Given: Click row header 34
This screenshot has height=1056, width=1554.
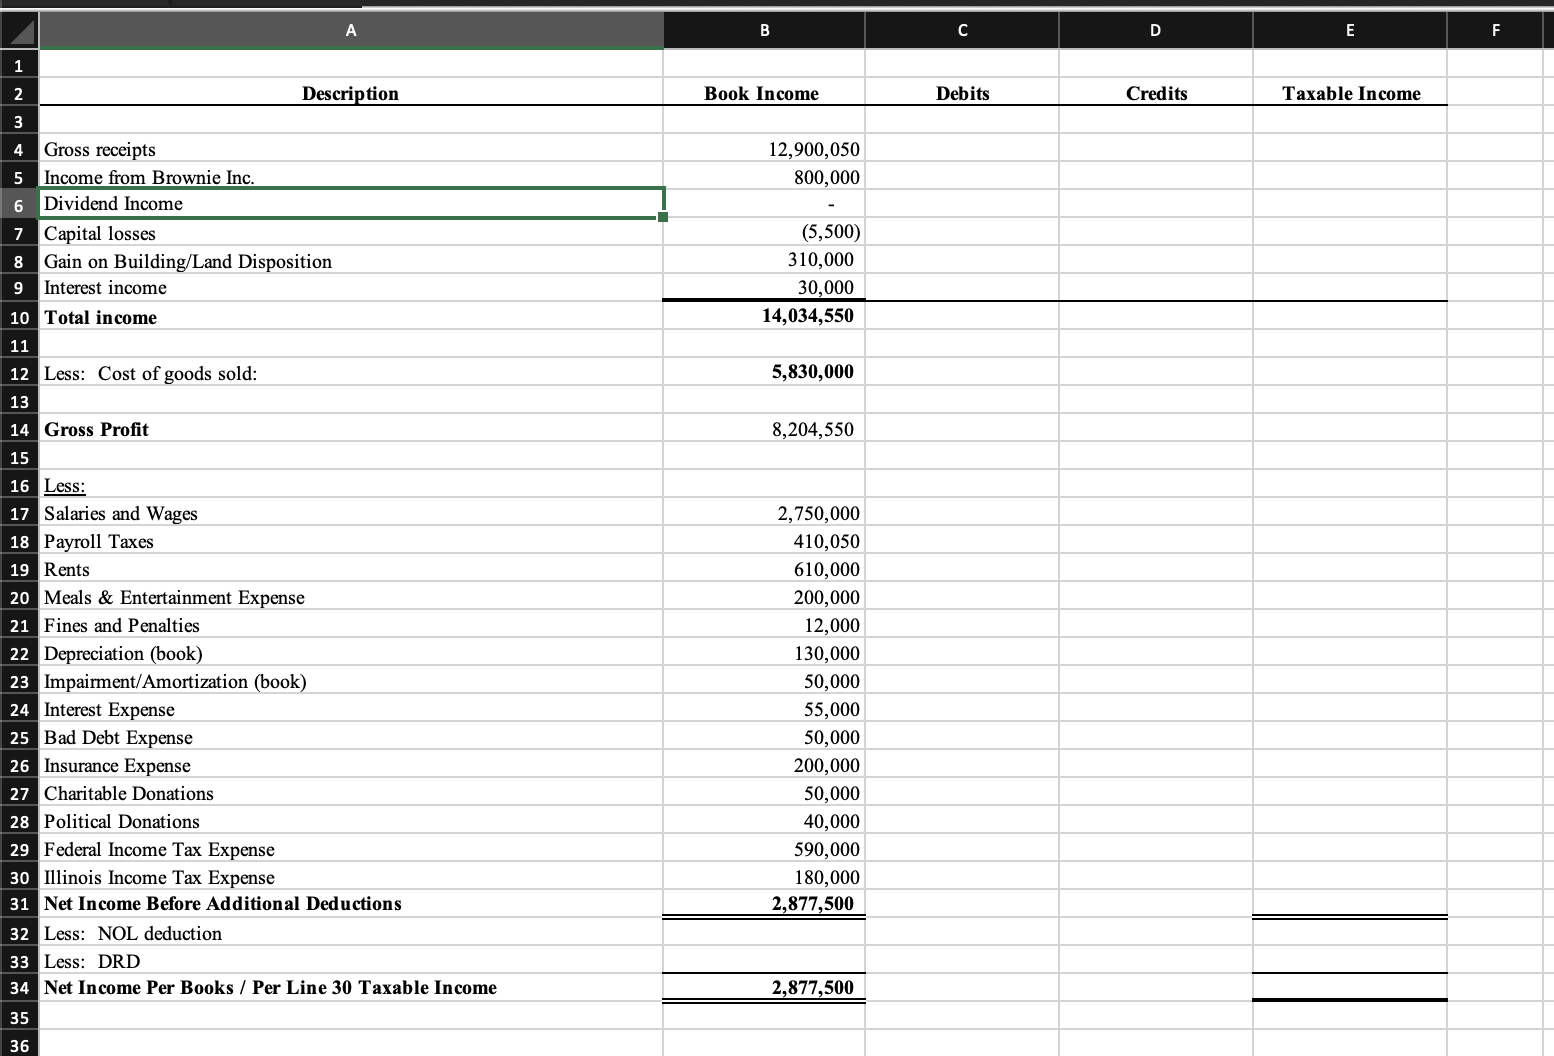Looking at the screenshot, I should [18, 988].
